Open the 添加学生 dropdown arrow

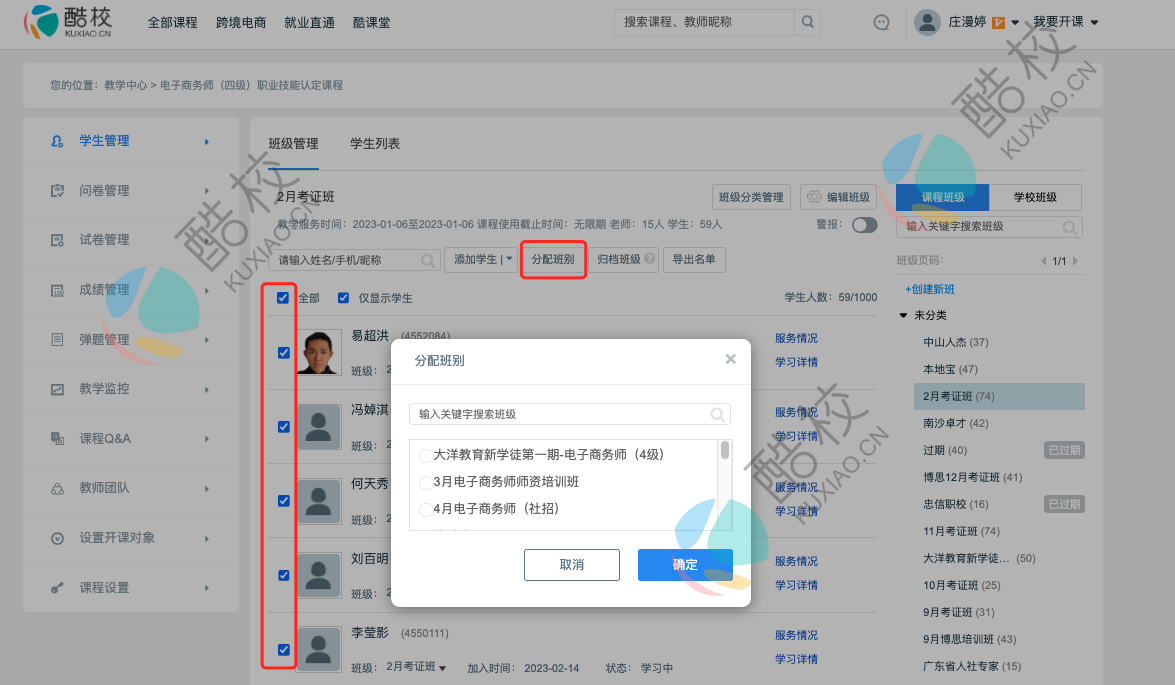509,259
